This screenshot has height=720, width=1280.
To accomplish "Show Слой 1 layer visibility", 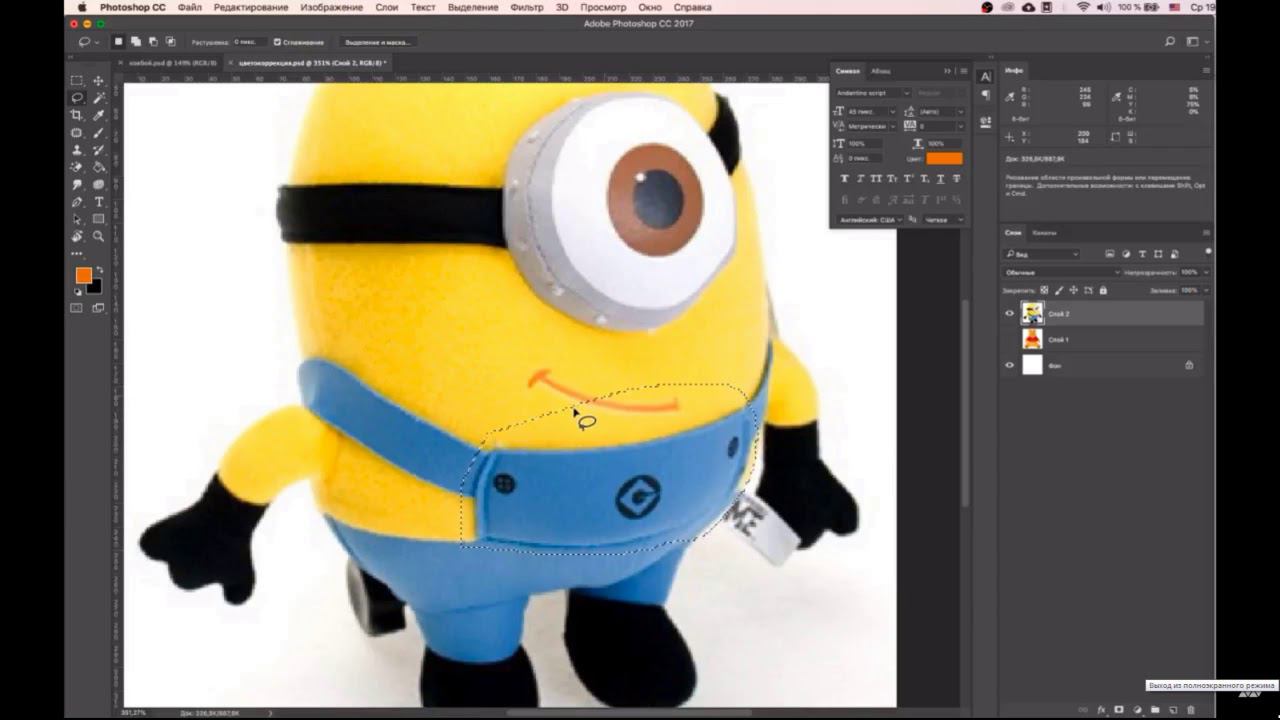I will point(1009,340).
